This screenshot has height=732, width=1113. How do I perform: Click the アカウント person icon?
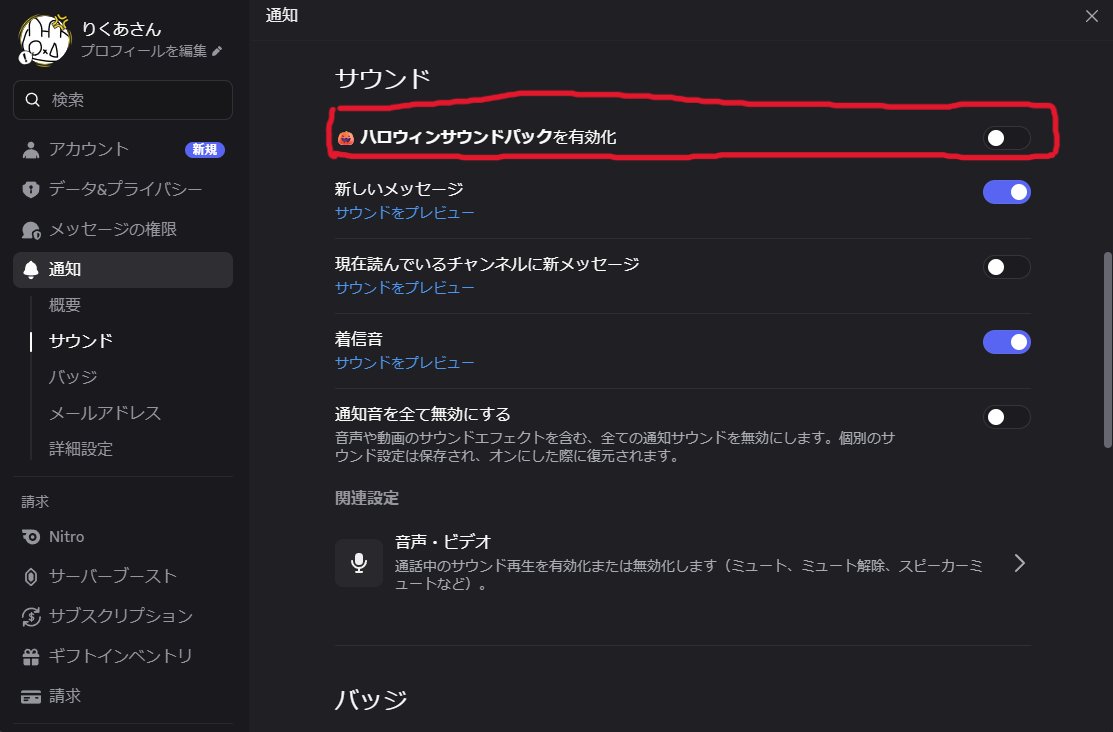[31, 150]
